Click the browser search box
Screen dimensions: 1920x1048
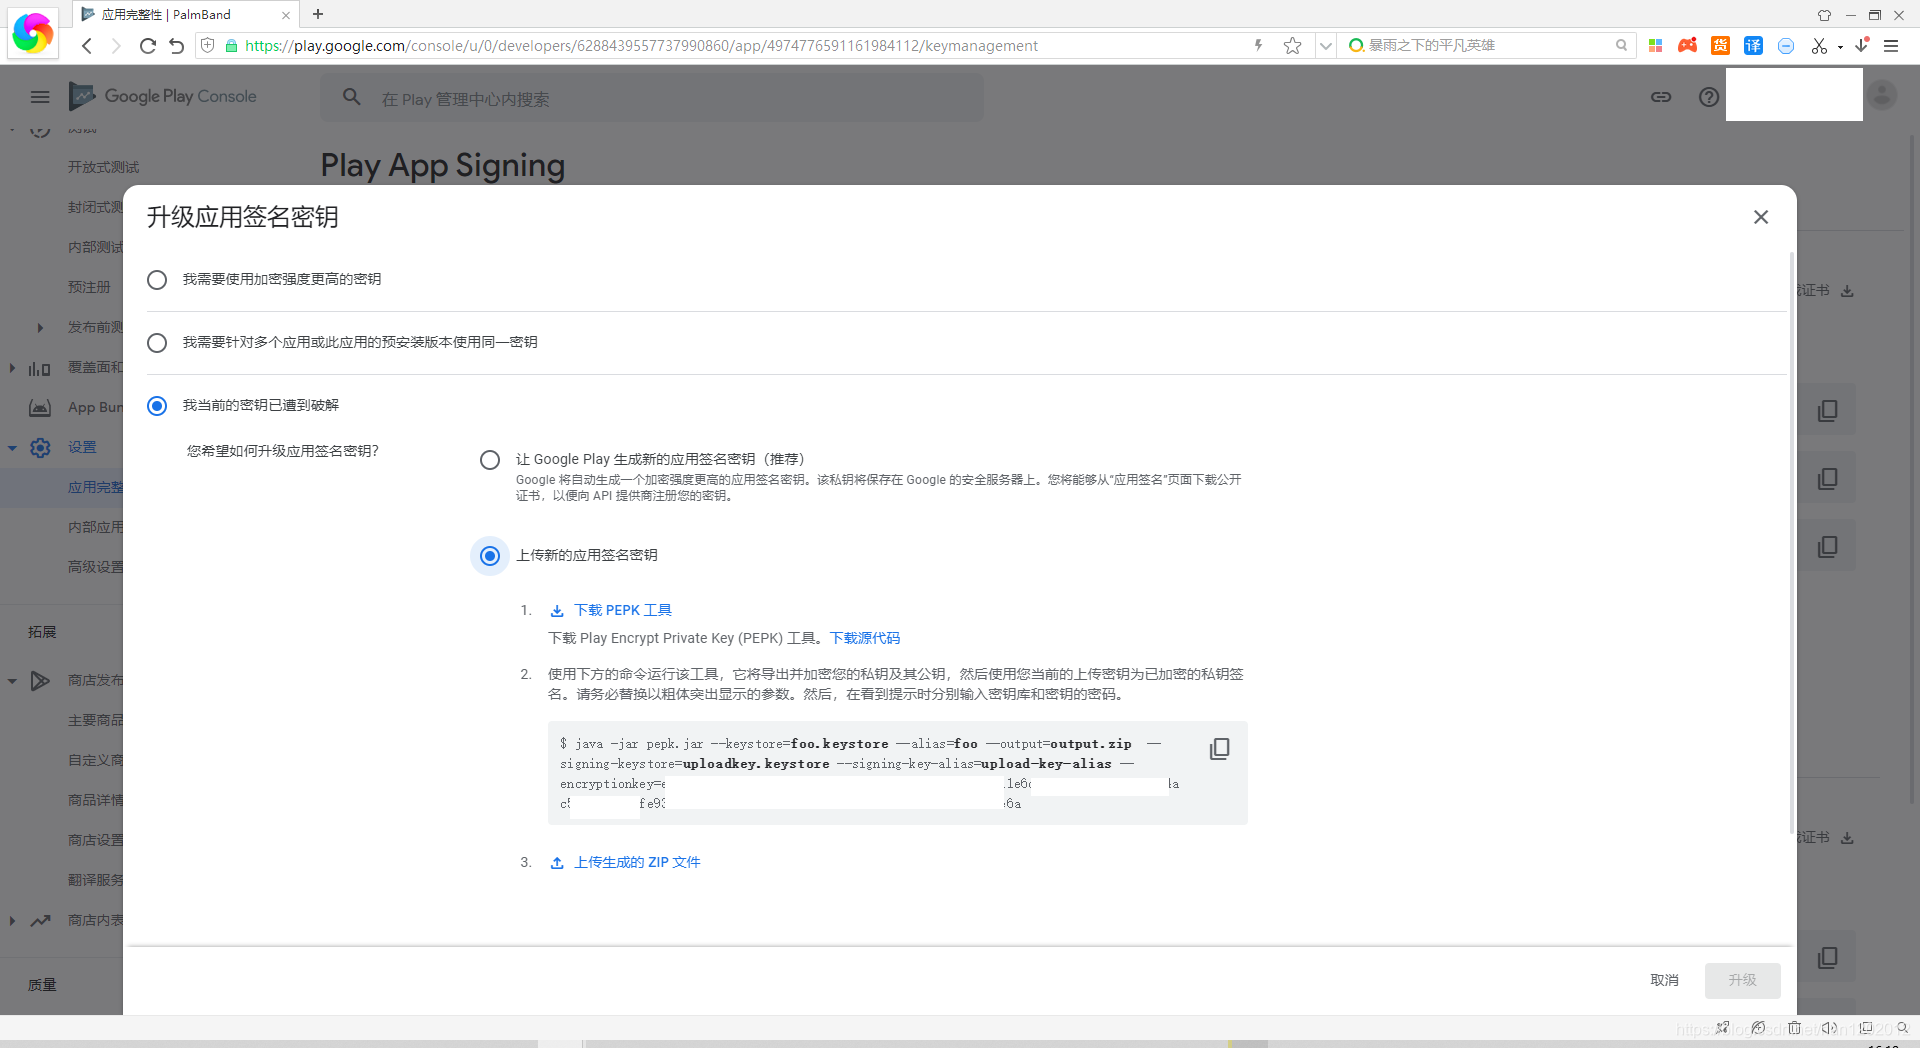[1488, 45]
